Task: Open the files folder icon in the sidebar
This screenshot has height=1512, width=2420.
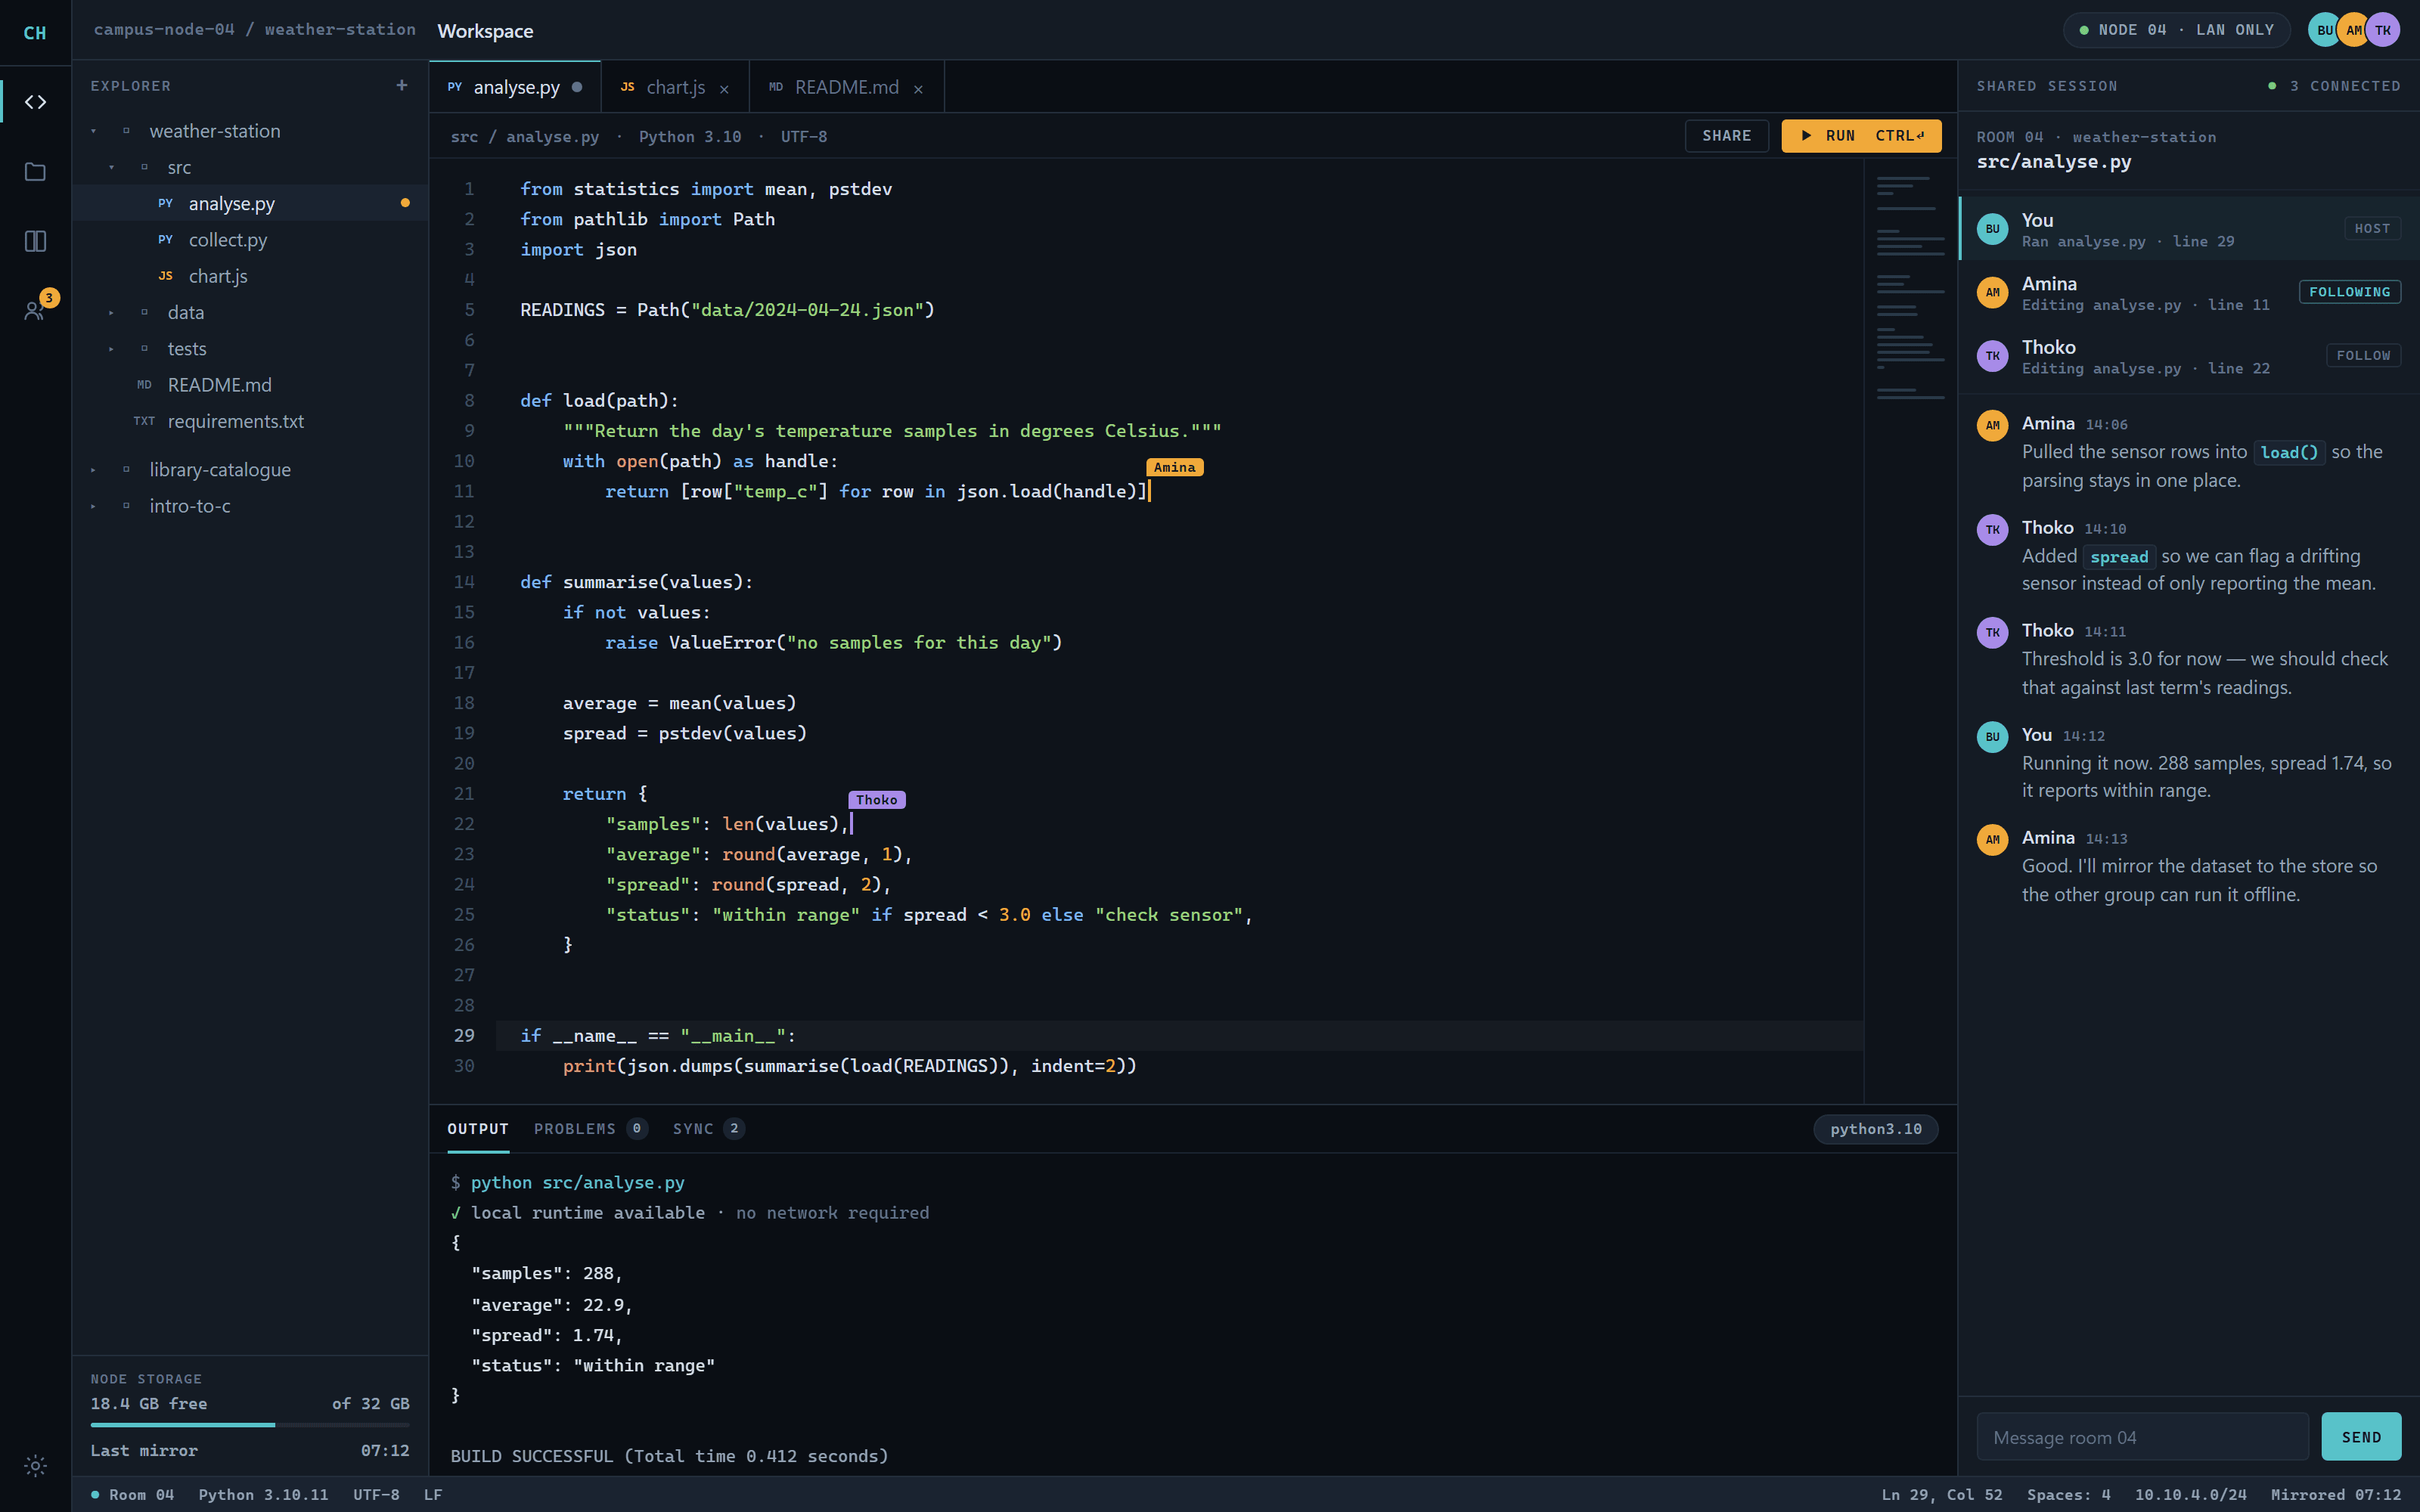Action: pos(35,172)
